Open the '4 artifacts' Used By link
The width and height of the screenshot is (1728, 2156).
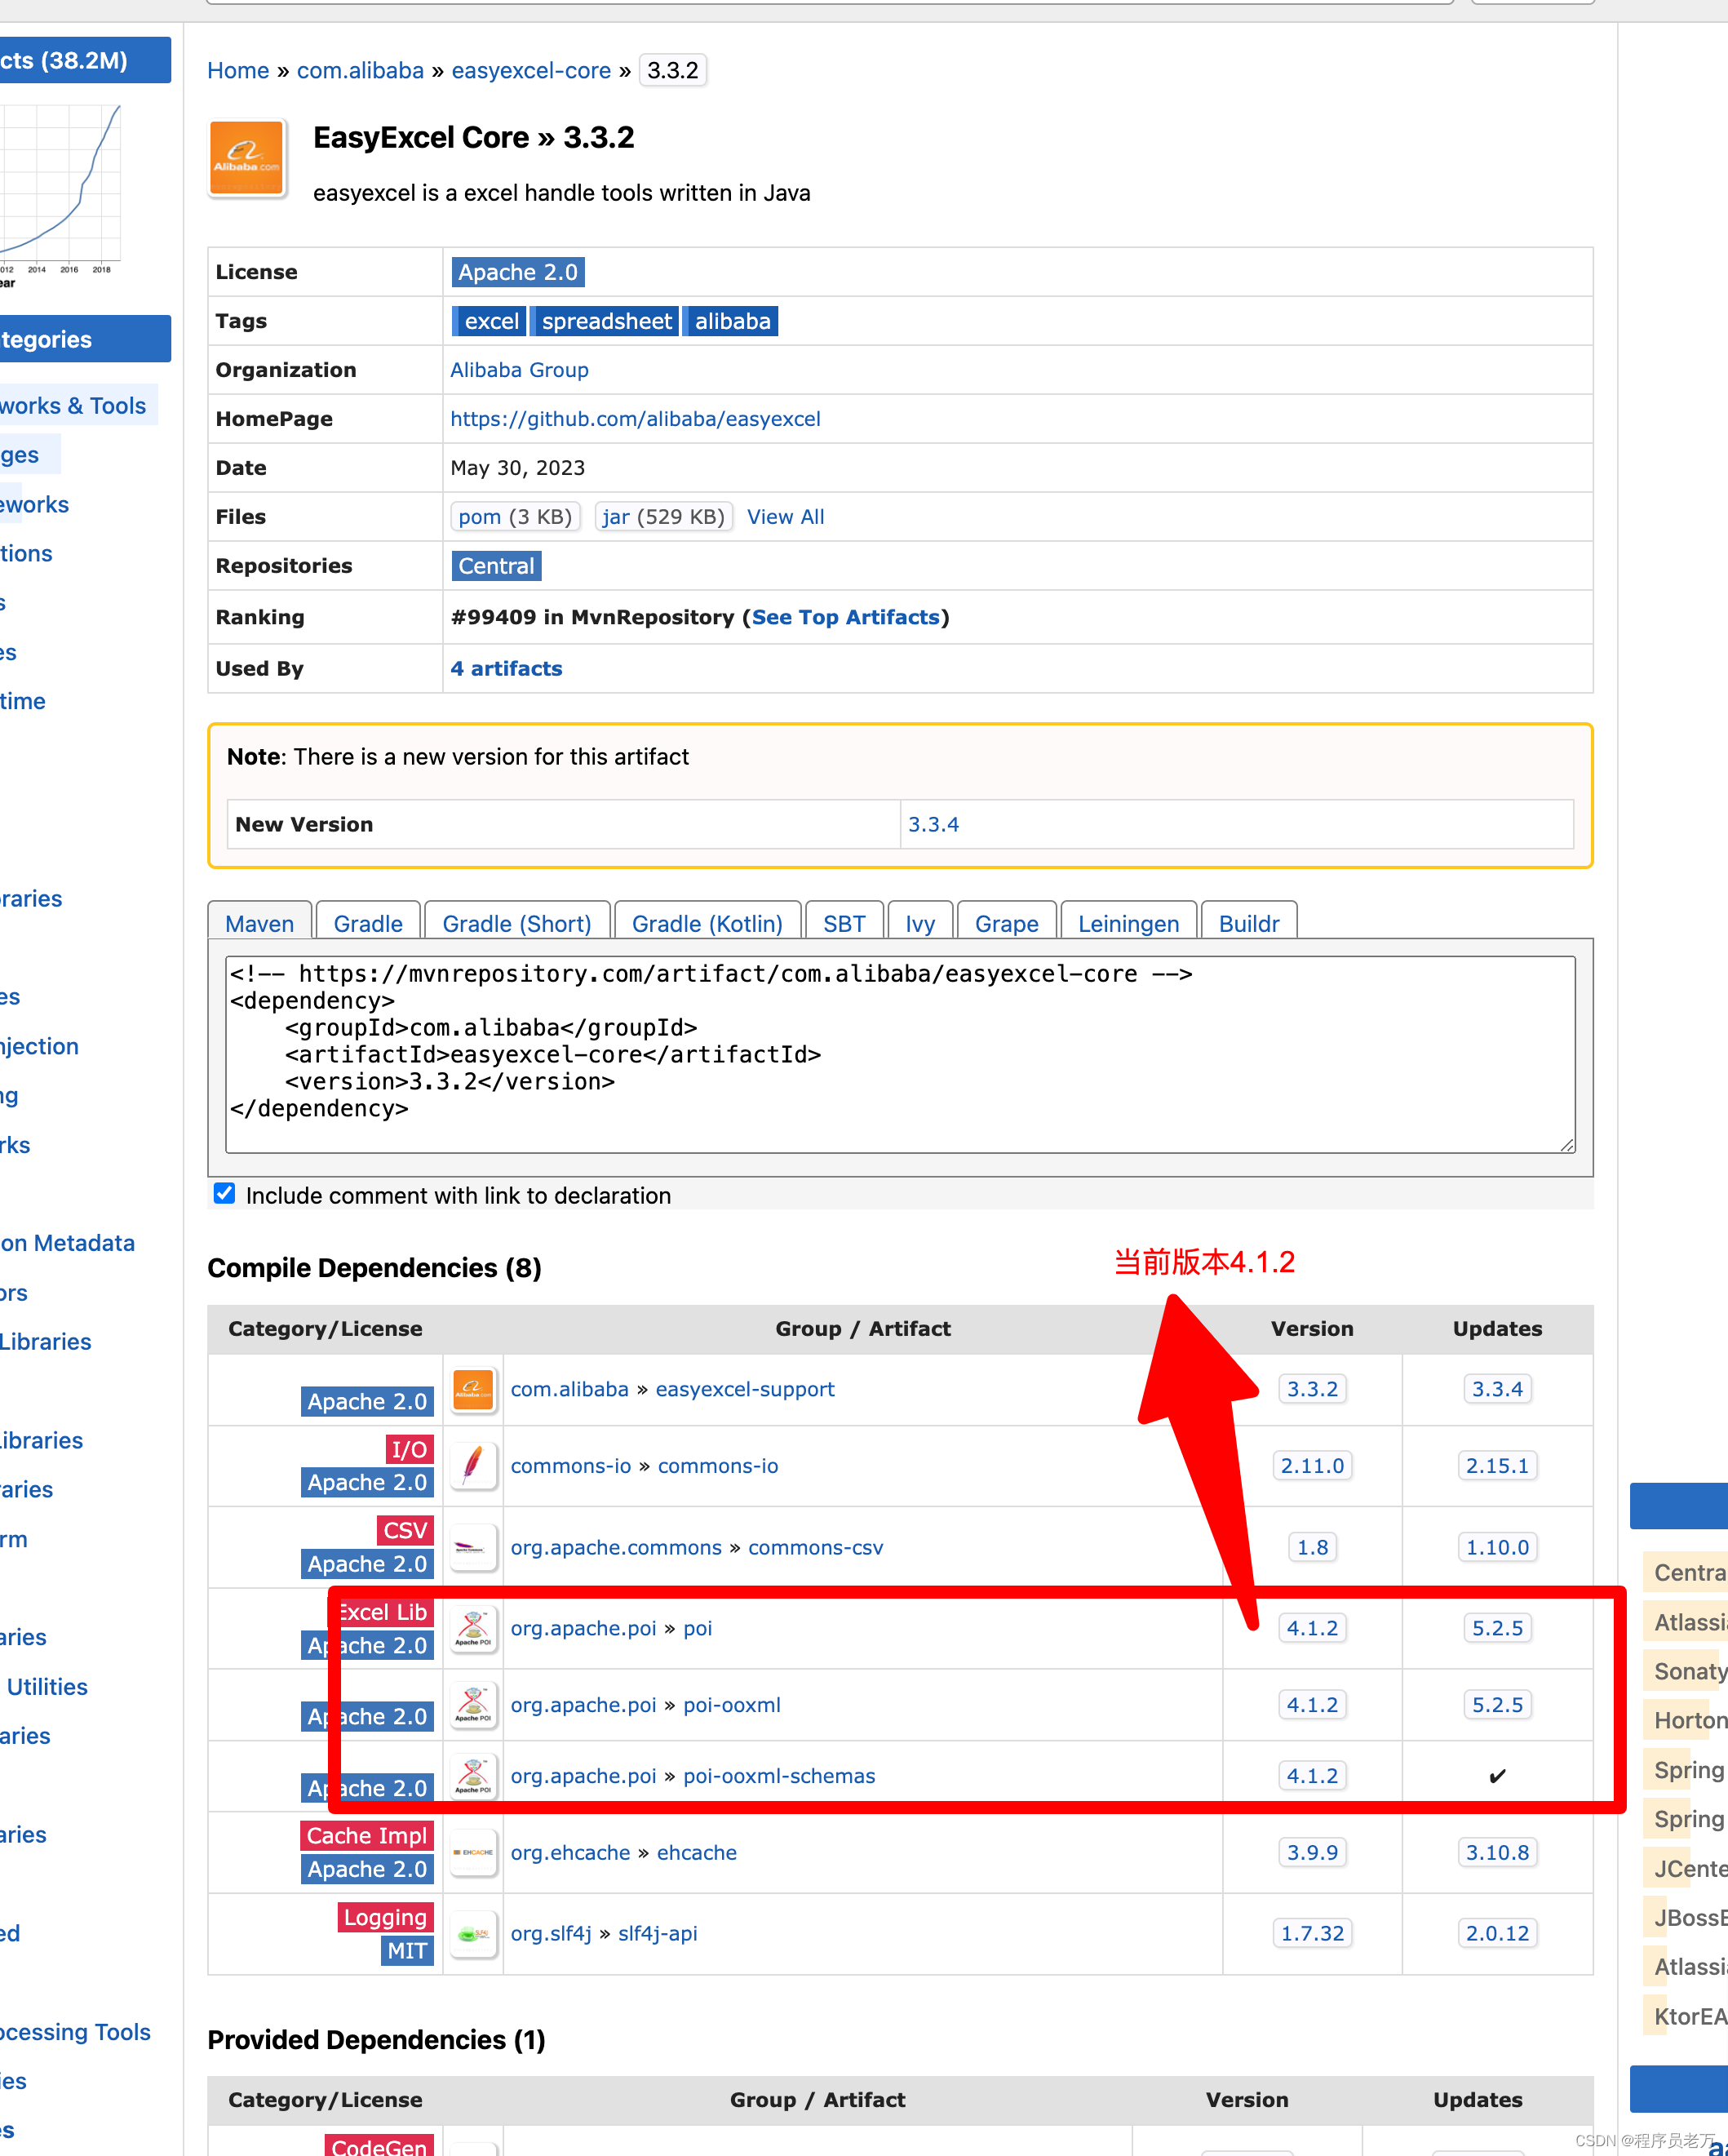(x=506, y=668)
